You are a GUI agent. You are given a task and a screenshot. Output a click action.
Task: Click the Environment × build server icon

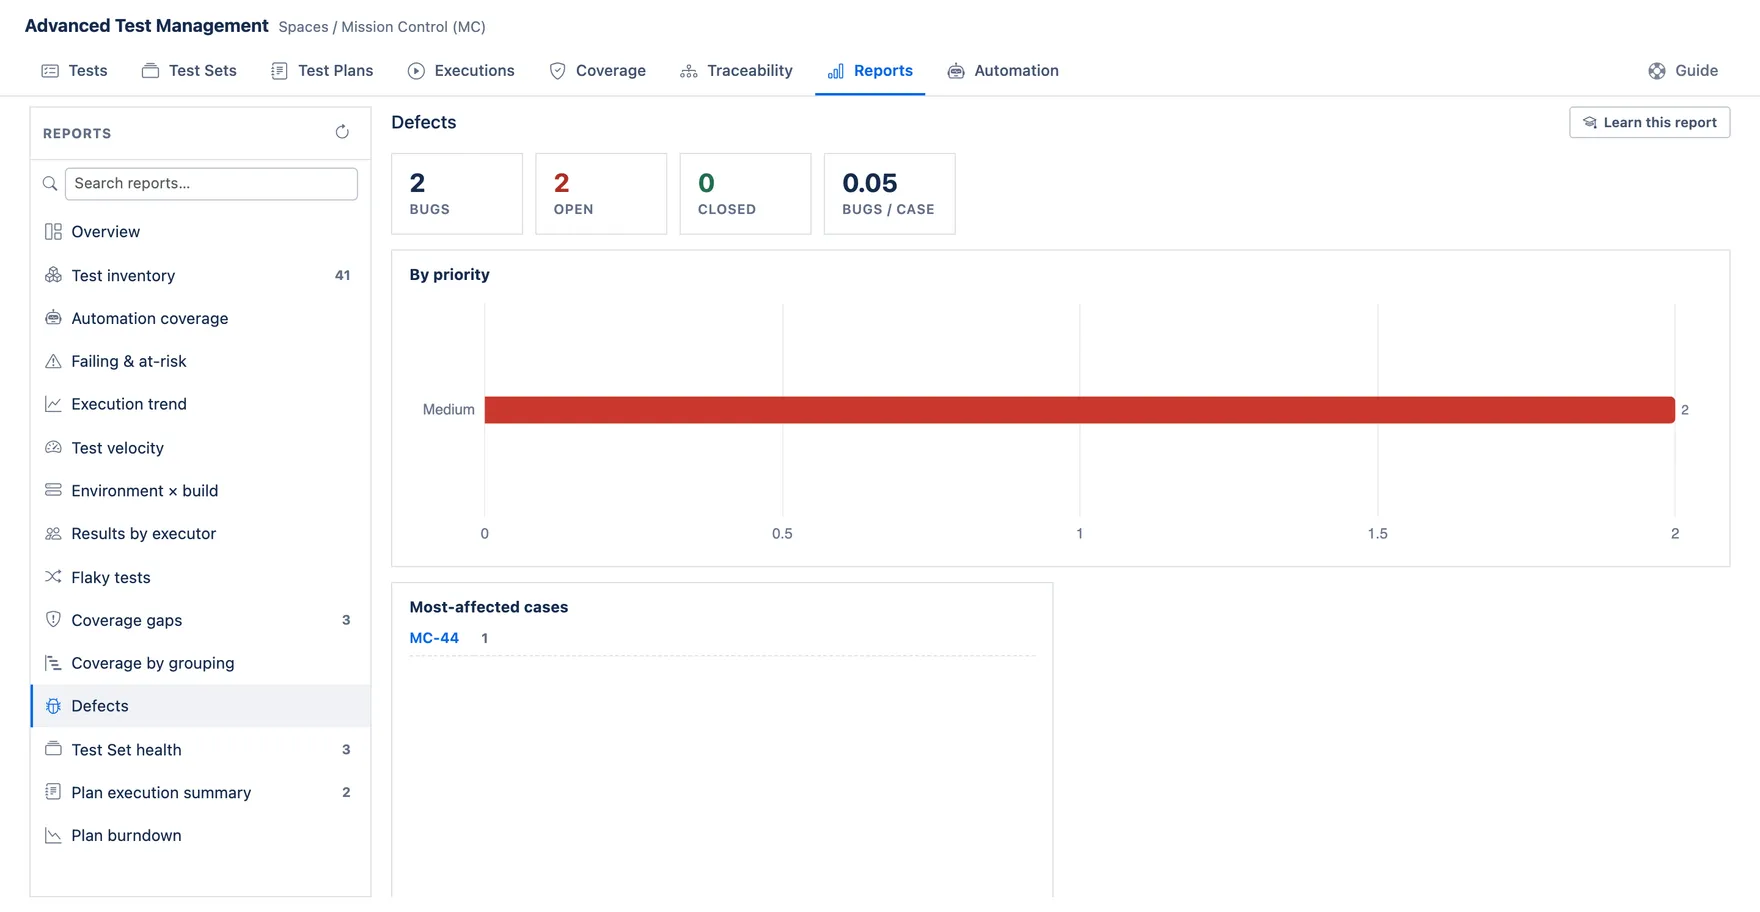(53, 491)
